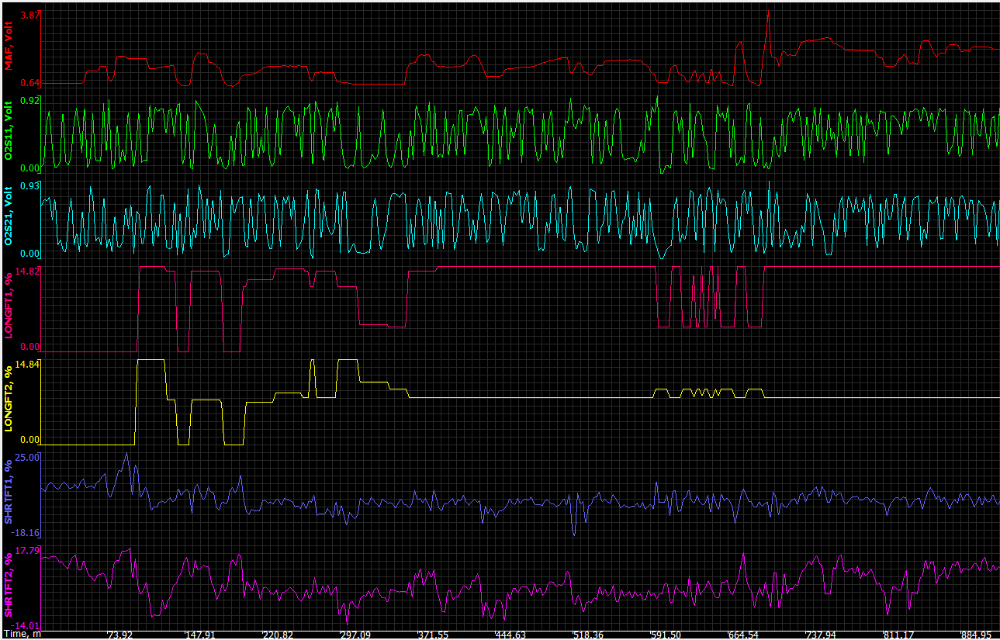Click the tallest red MAF spike peak
Viewport: 1000px width, 640px height.
768,11
